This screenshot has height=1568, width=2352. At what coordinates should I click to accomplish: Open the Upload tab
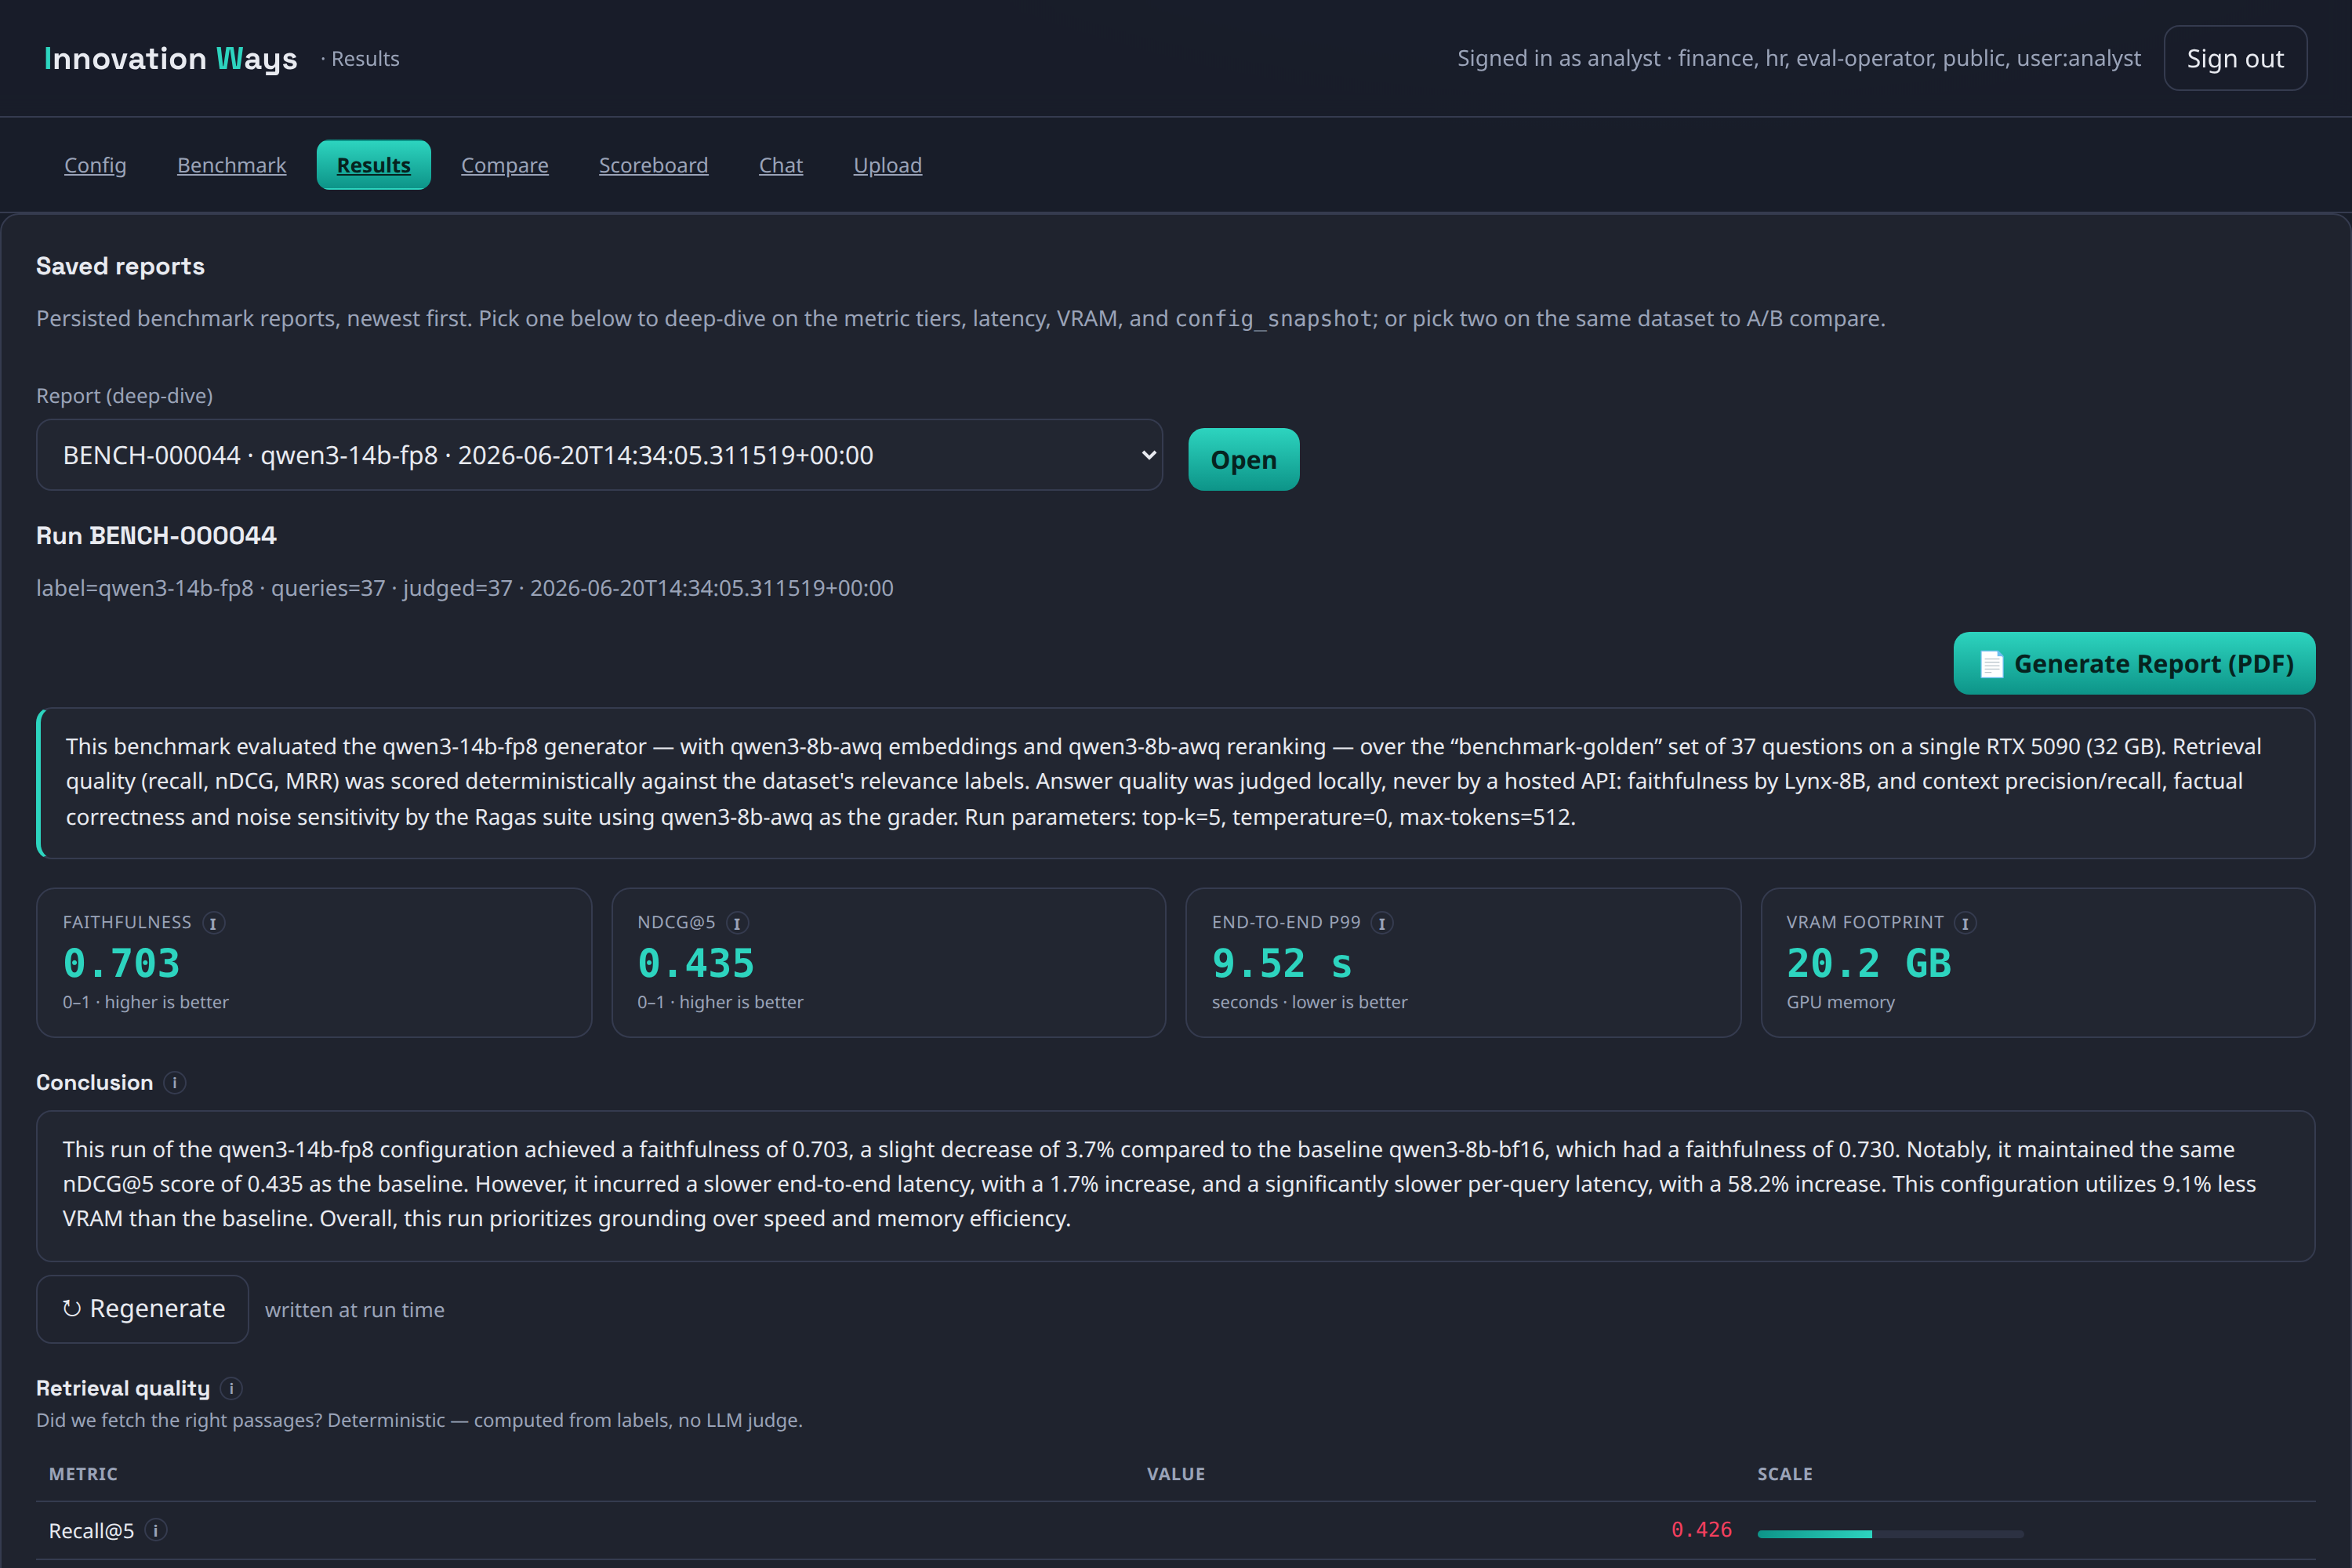point(888,165)
